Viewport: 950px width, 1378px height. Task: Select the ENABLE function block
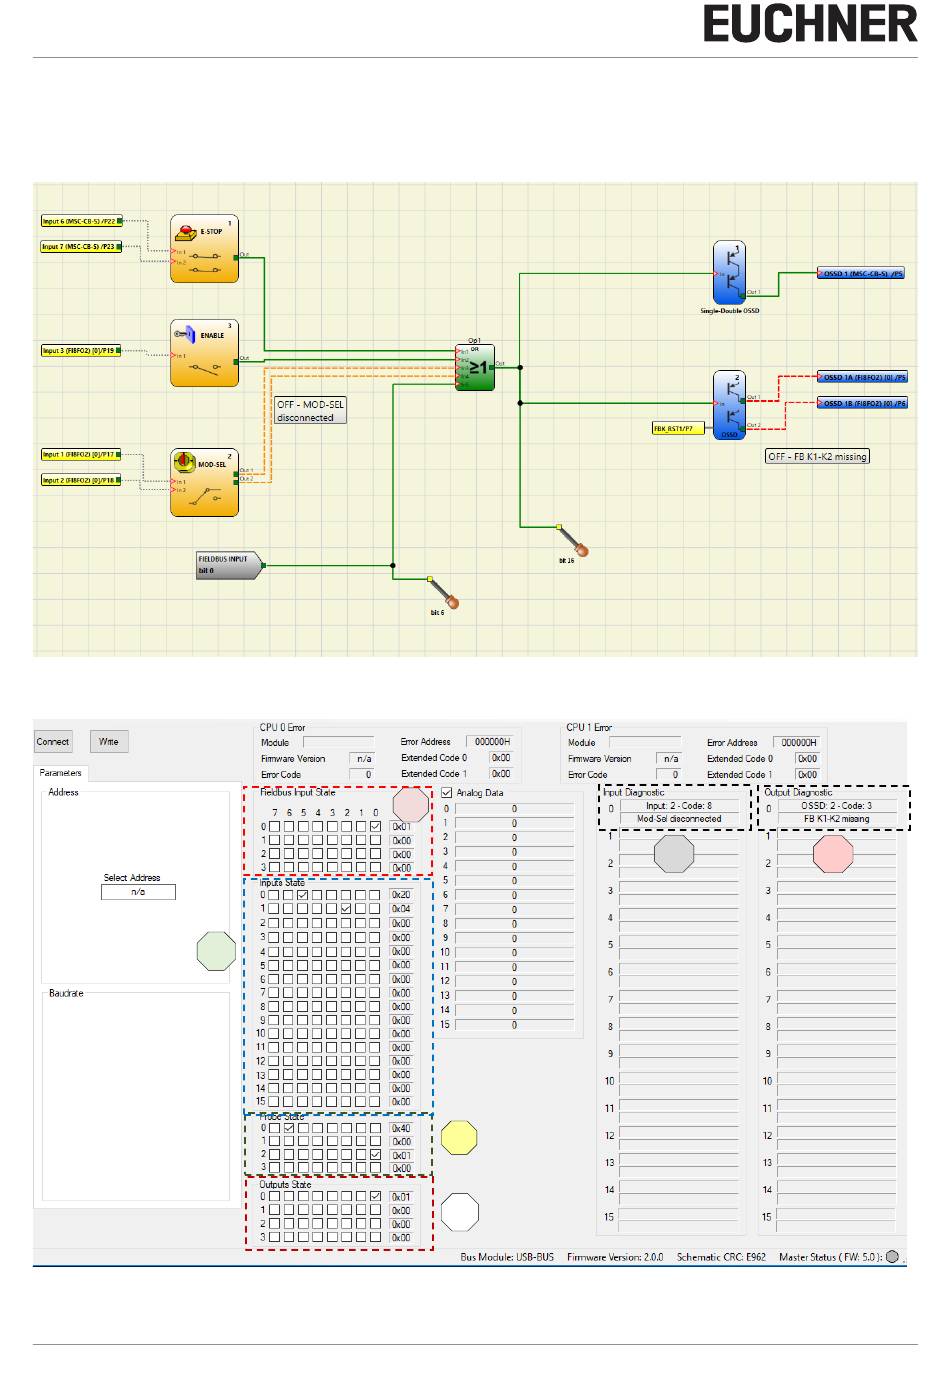pos(204,353)
